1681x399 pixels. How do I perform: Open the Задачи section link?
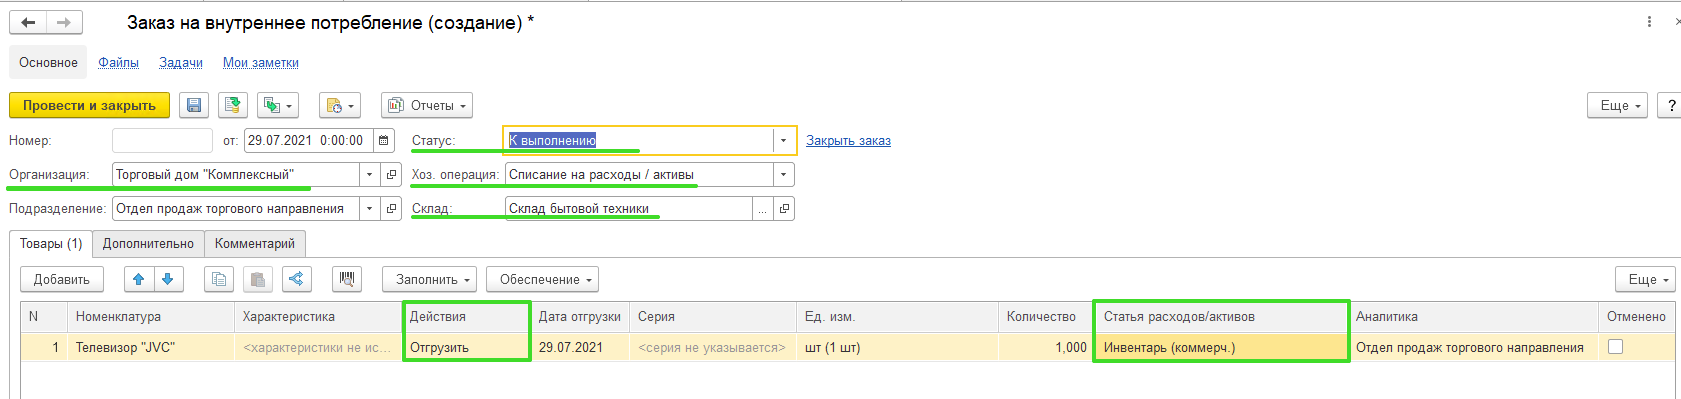point(181,62)
